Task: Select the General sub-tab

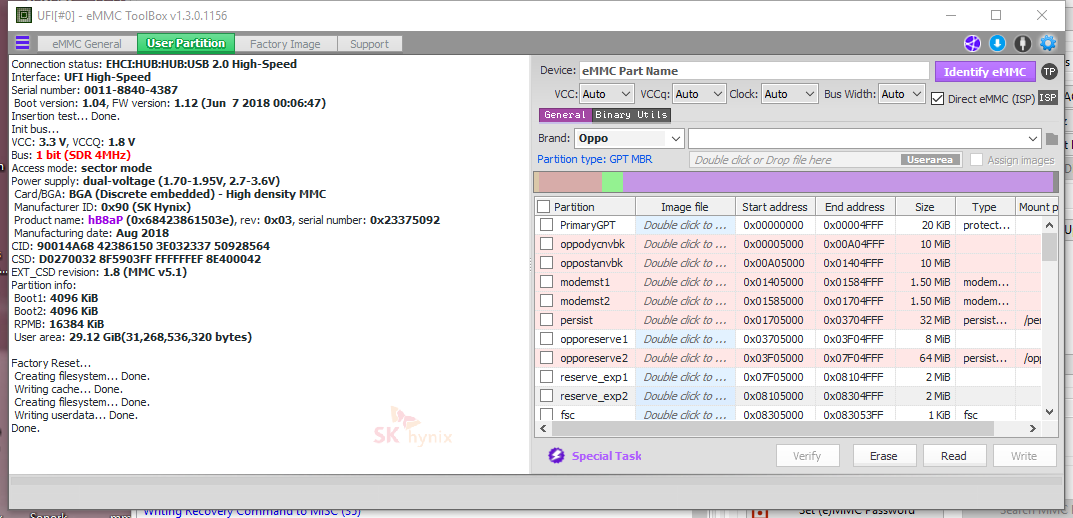Action: (565, 115)
